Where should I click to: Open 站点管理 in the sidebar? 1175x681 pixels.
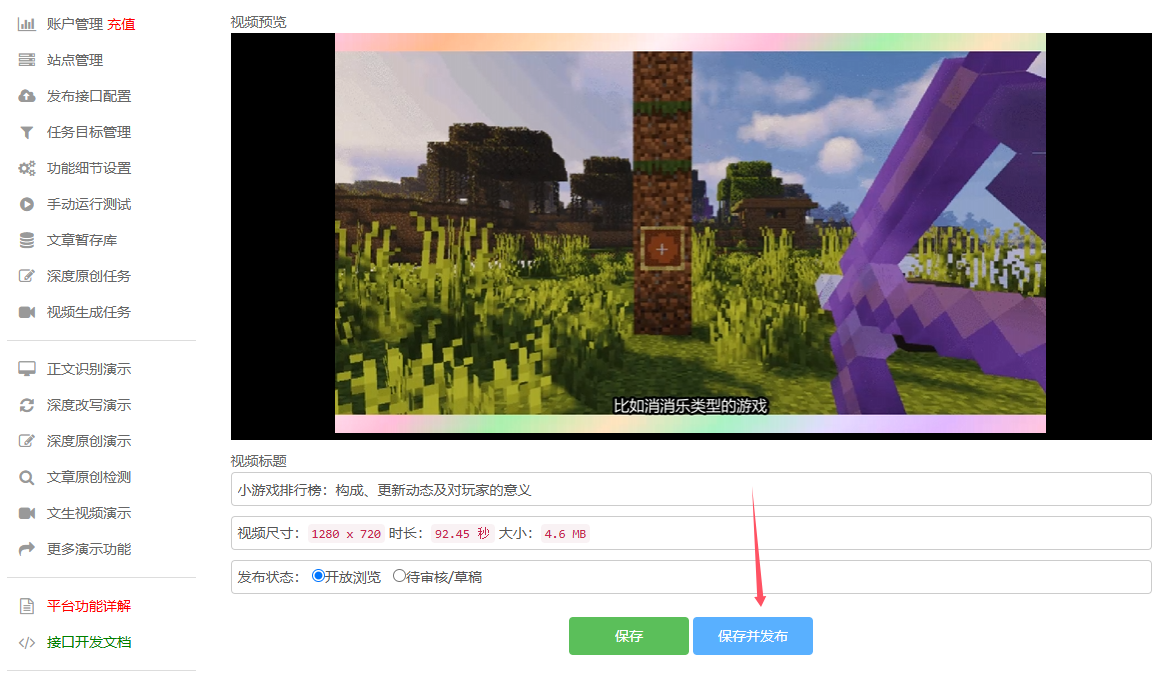tap(75, 60)
